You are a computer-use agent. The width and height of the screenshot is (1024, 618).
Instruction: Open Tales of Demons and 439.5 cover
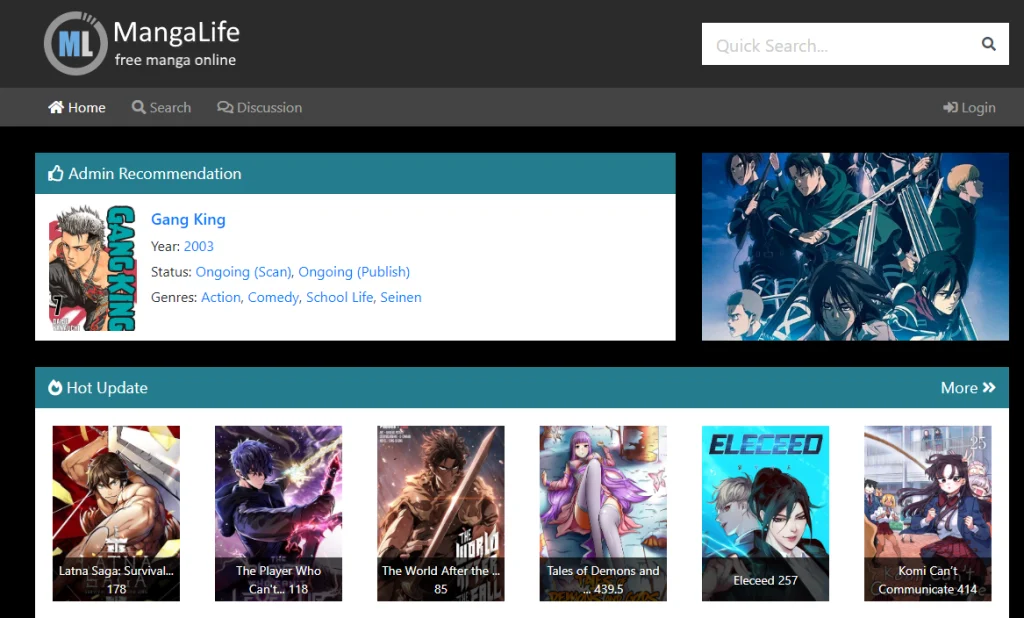pyautogui.click(x=603, y=513)
